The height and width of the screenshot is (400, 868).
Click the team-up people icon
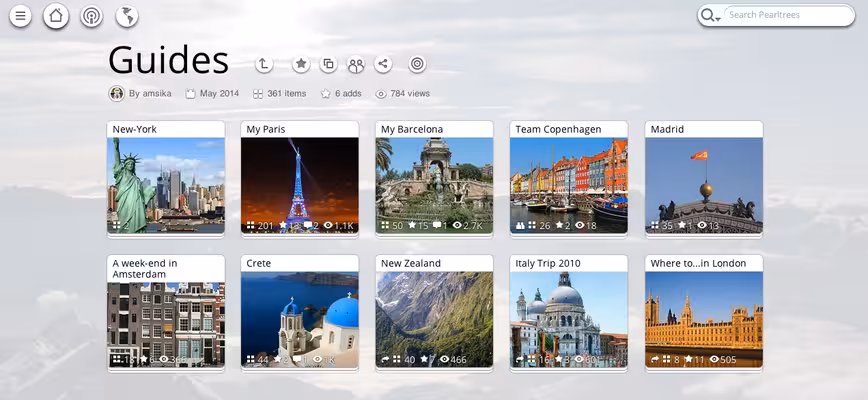coord(356,64)
